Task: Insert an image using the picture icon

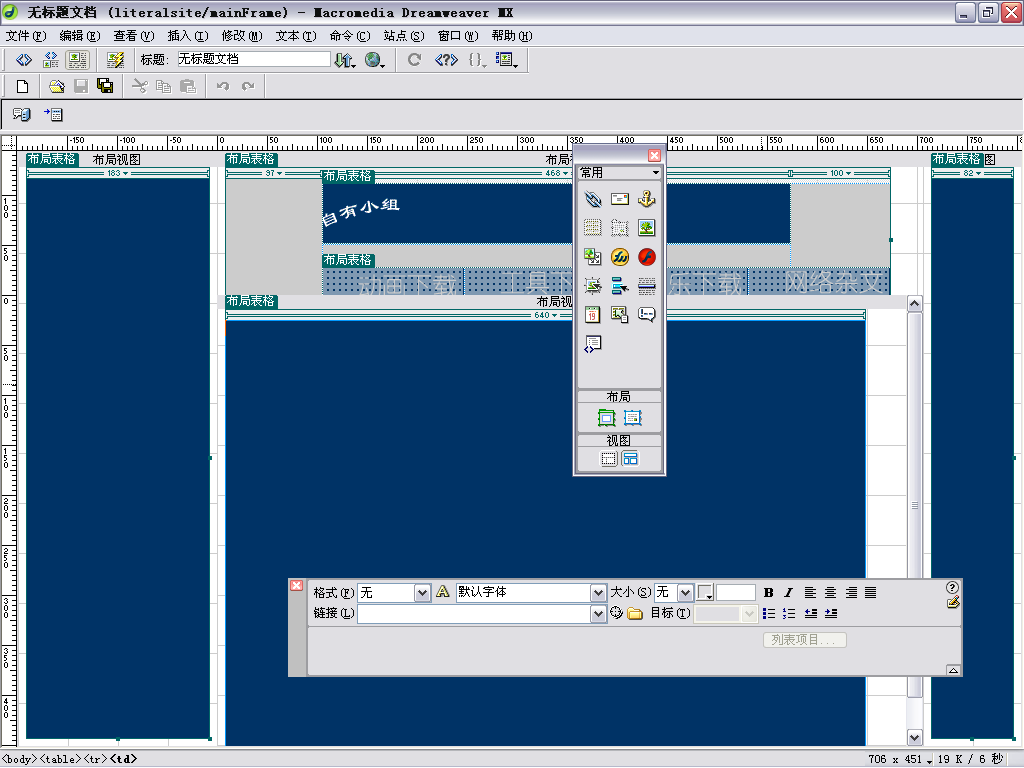Action: 647,228
